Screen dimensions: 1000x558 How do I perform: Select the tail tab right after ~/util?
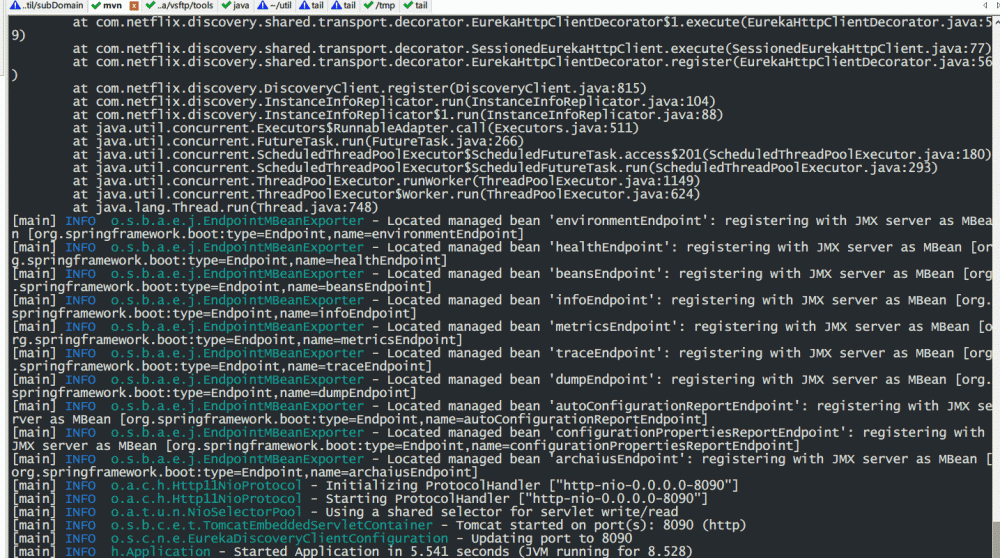point(311,5)
